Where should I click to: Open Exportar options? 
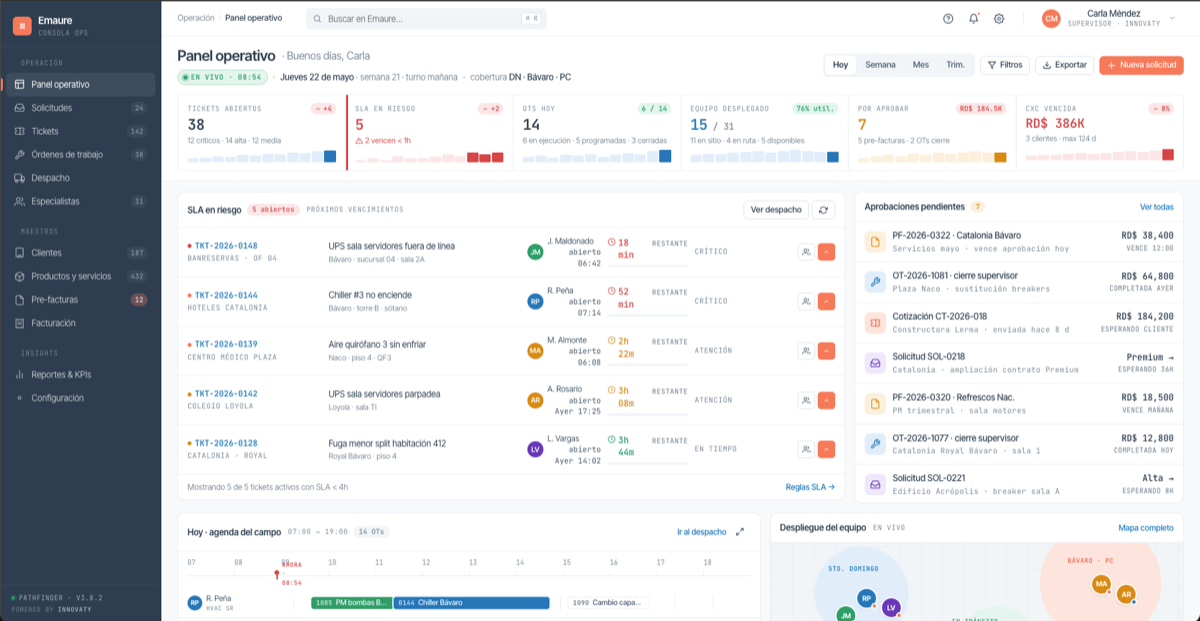(x=1064, y=65)
